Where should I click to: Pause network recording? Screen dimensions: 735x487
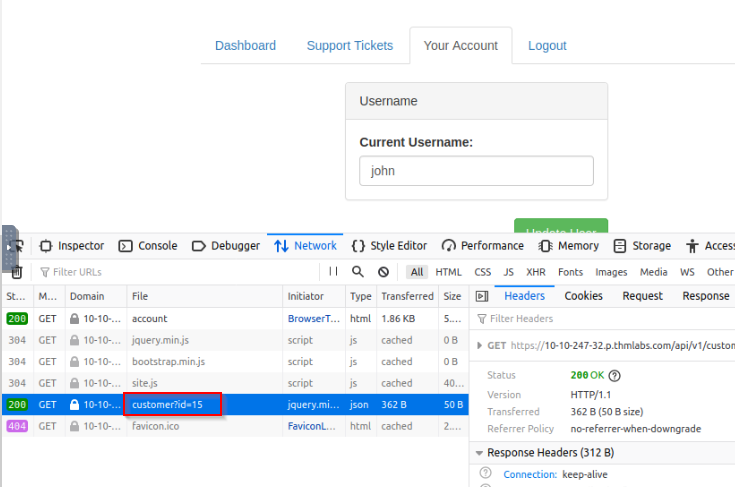333,271
